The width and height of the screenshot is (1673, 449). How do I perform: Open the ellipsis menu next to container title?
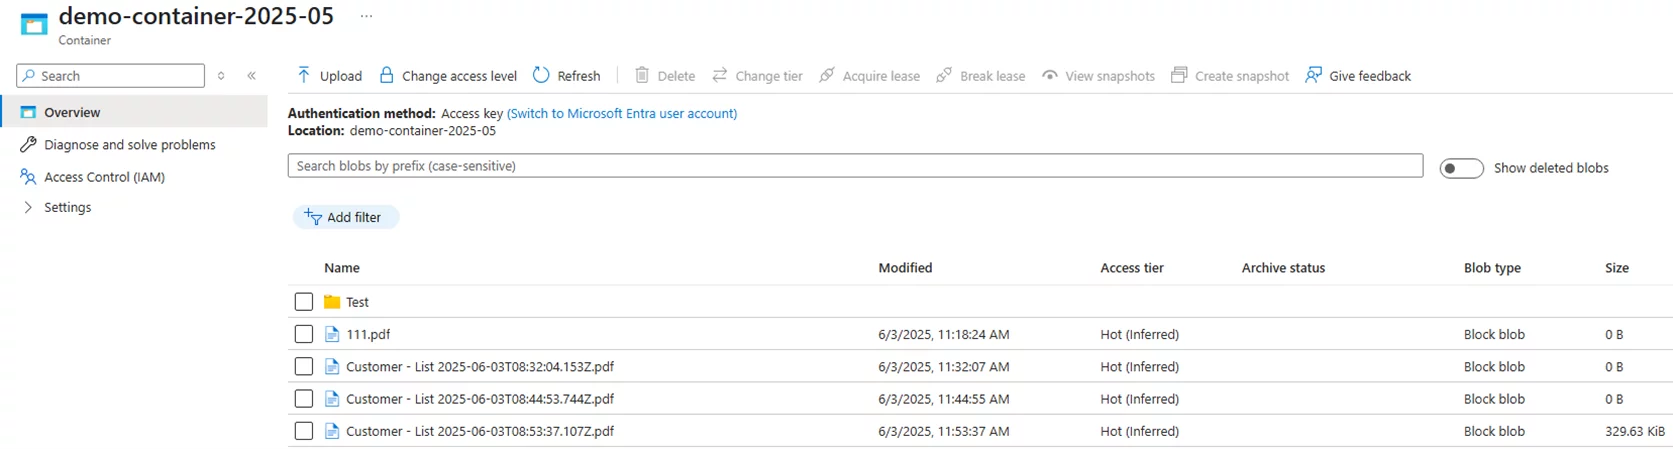point(366,16)
